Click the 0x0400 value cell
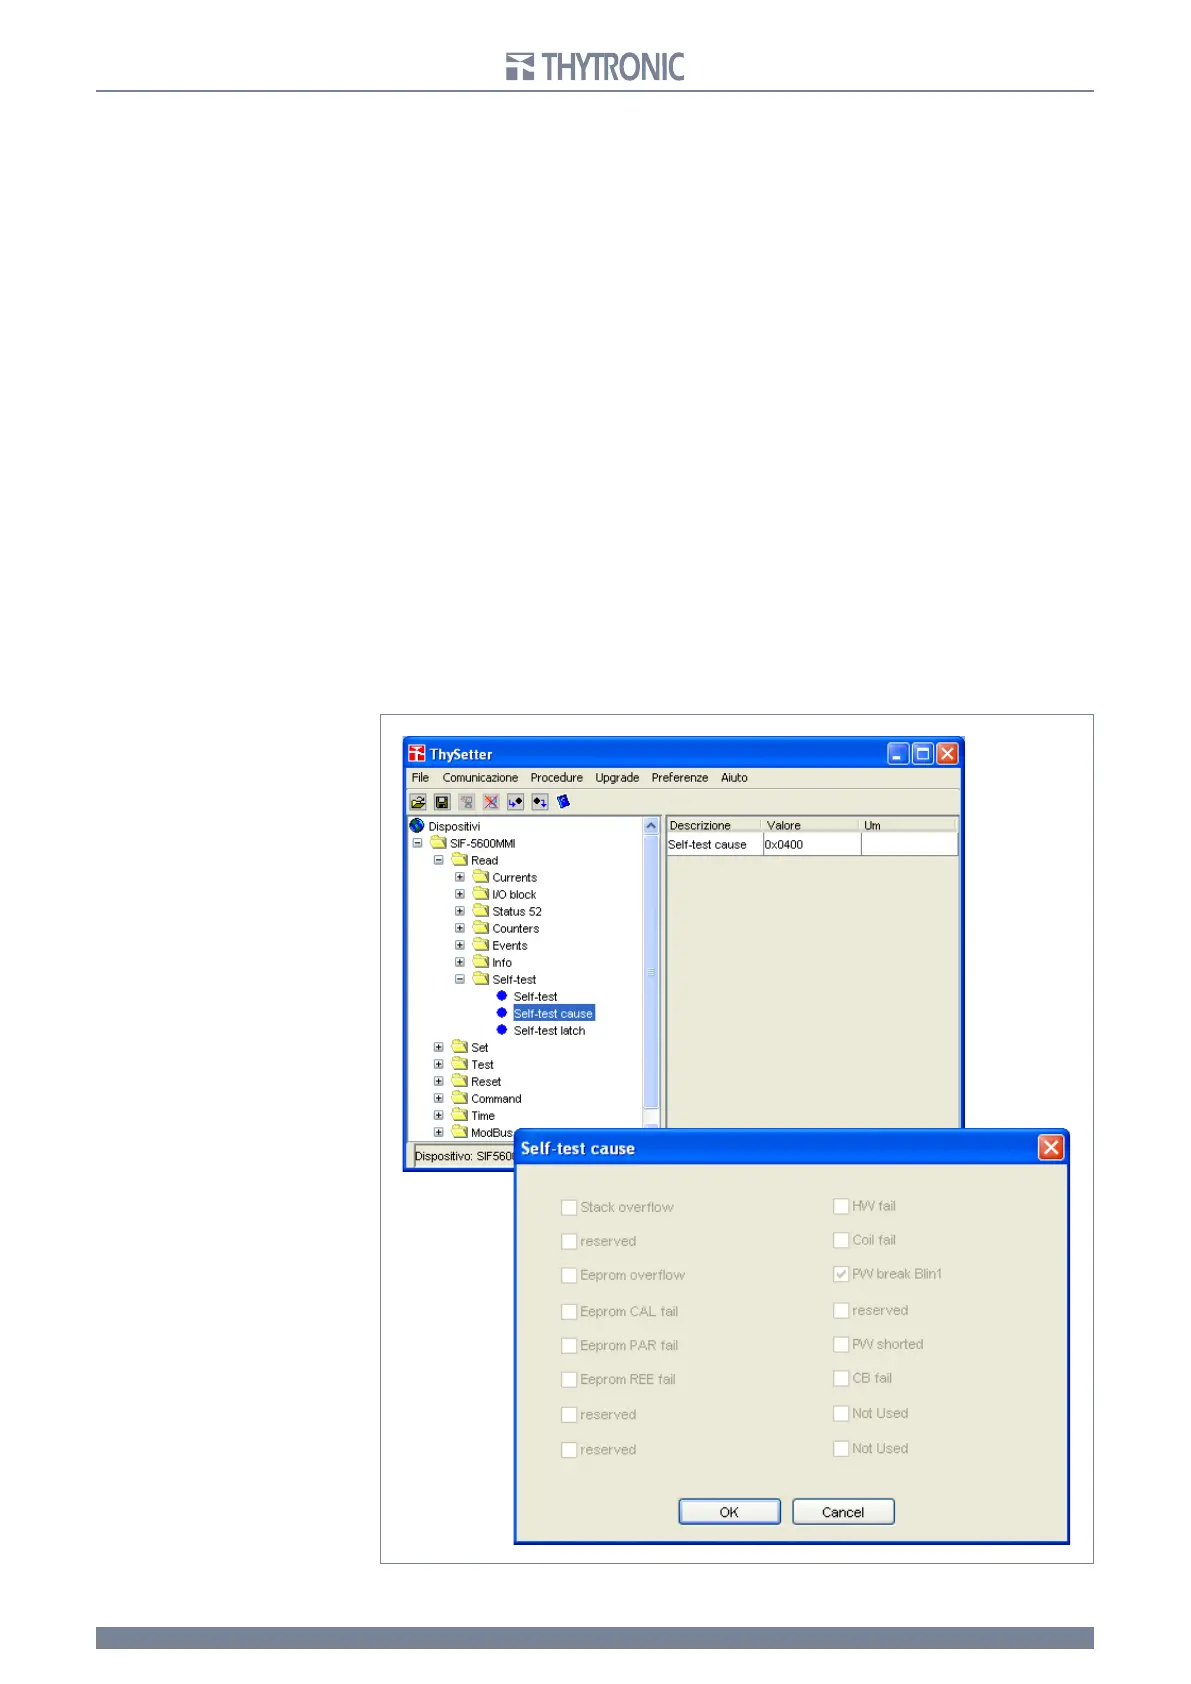 (x=811, y=844)
